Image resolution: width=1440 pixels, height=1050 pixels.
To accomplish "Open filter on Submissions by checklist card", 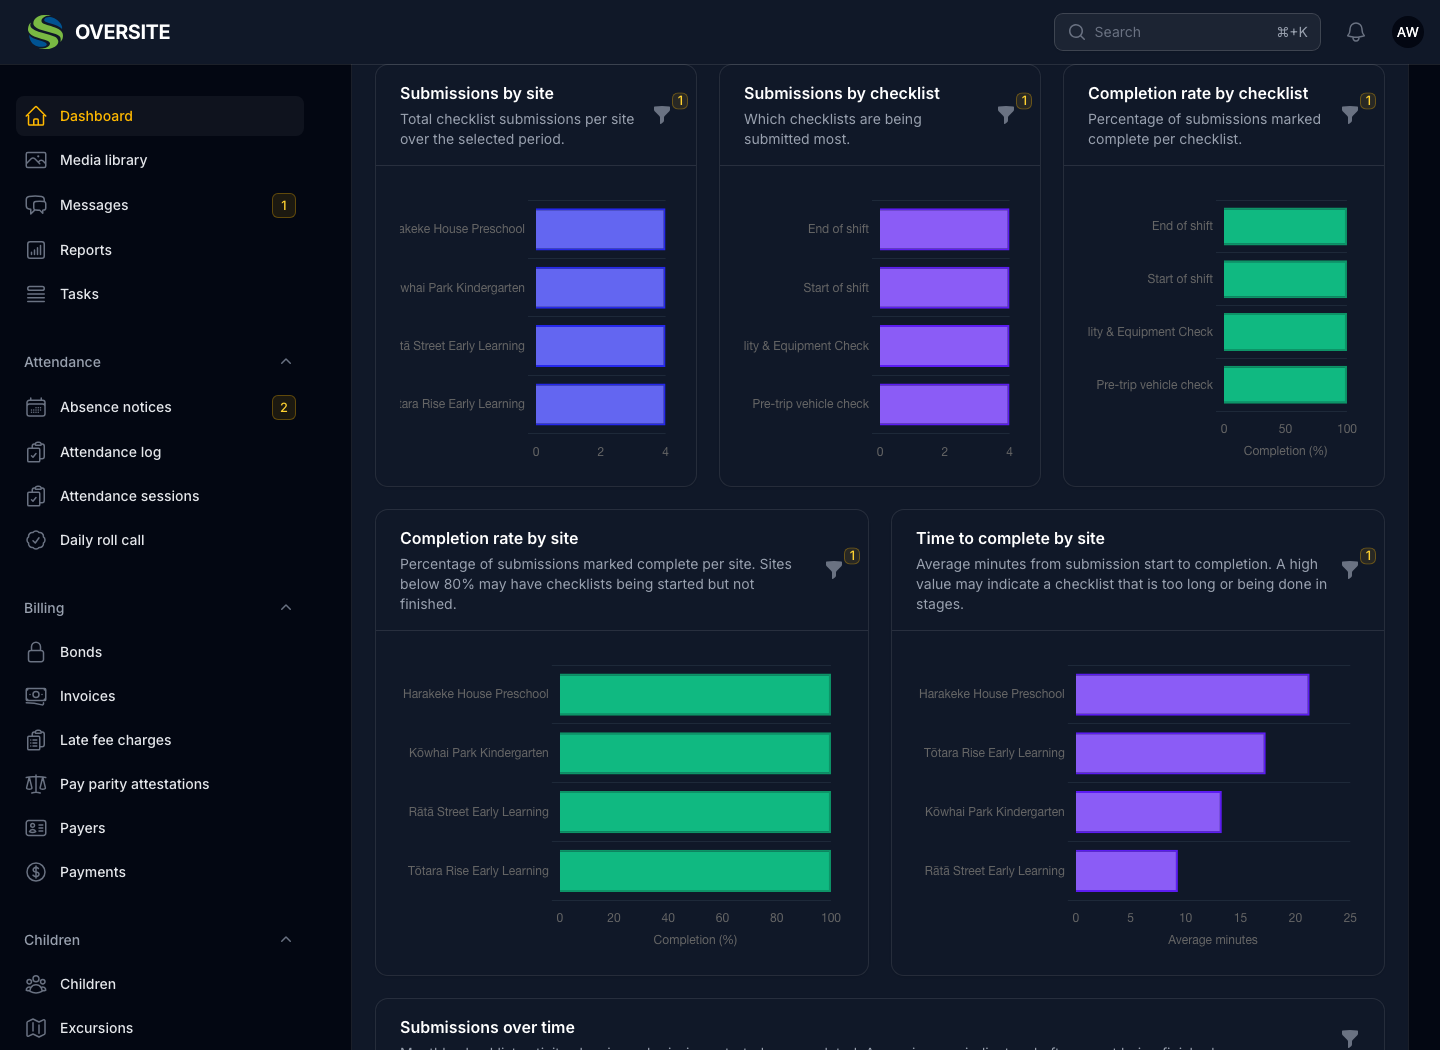I will pos(1006,115).
